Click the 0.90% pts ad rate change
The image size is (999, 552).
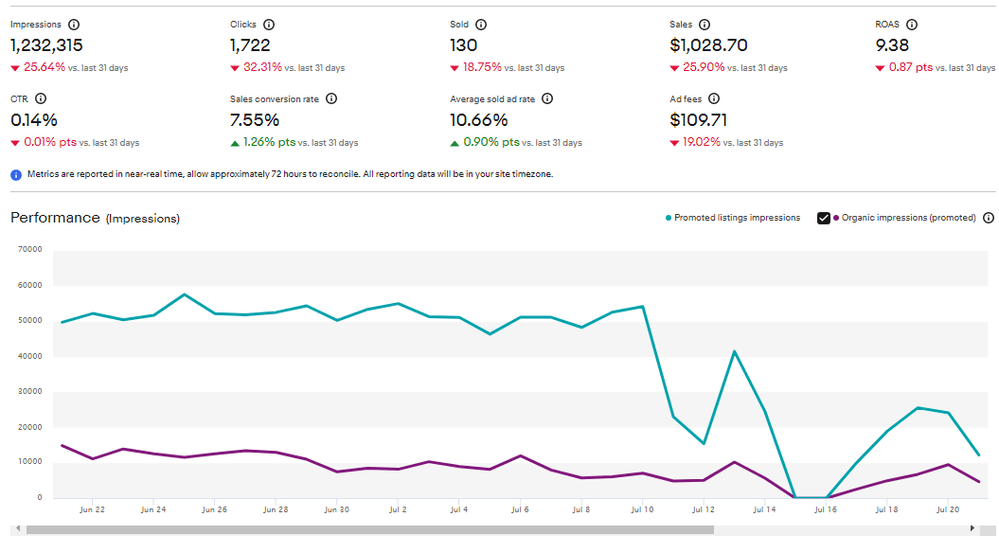pyautogui.click(x=491, y=142)
